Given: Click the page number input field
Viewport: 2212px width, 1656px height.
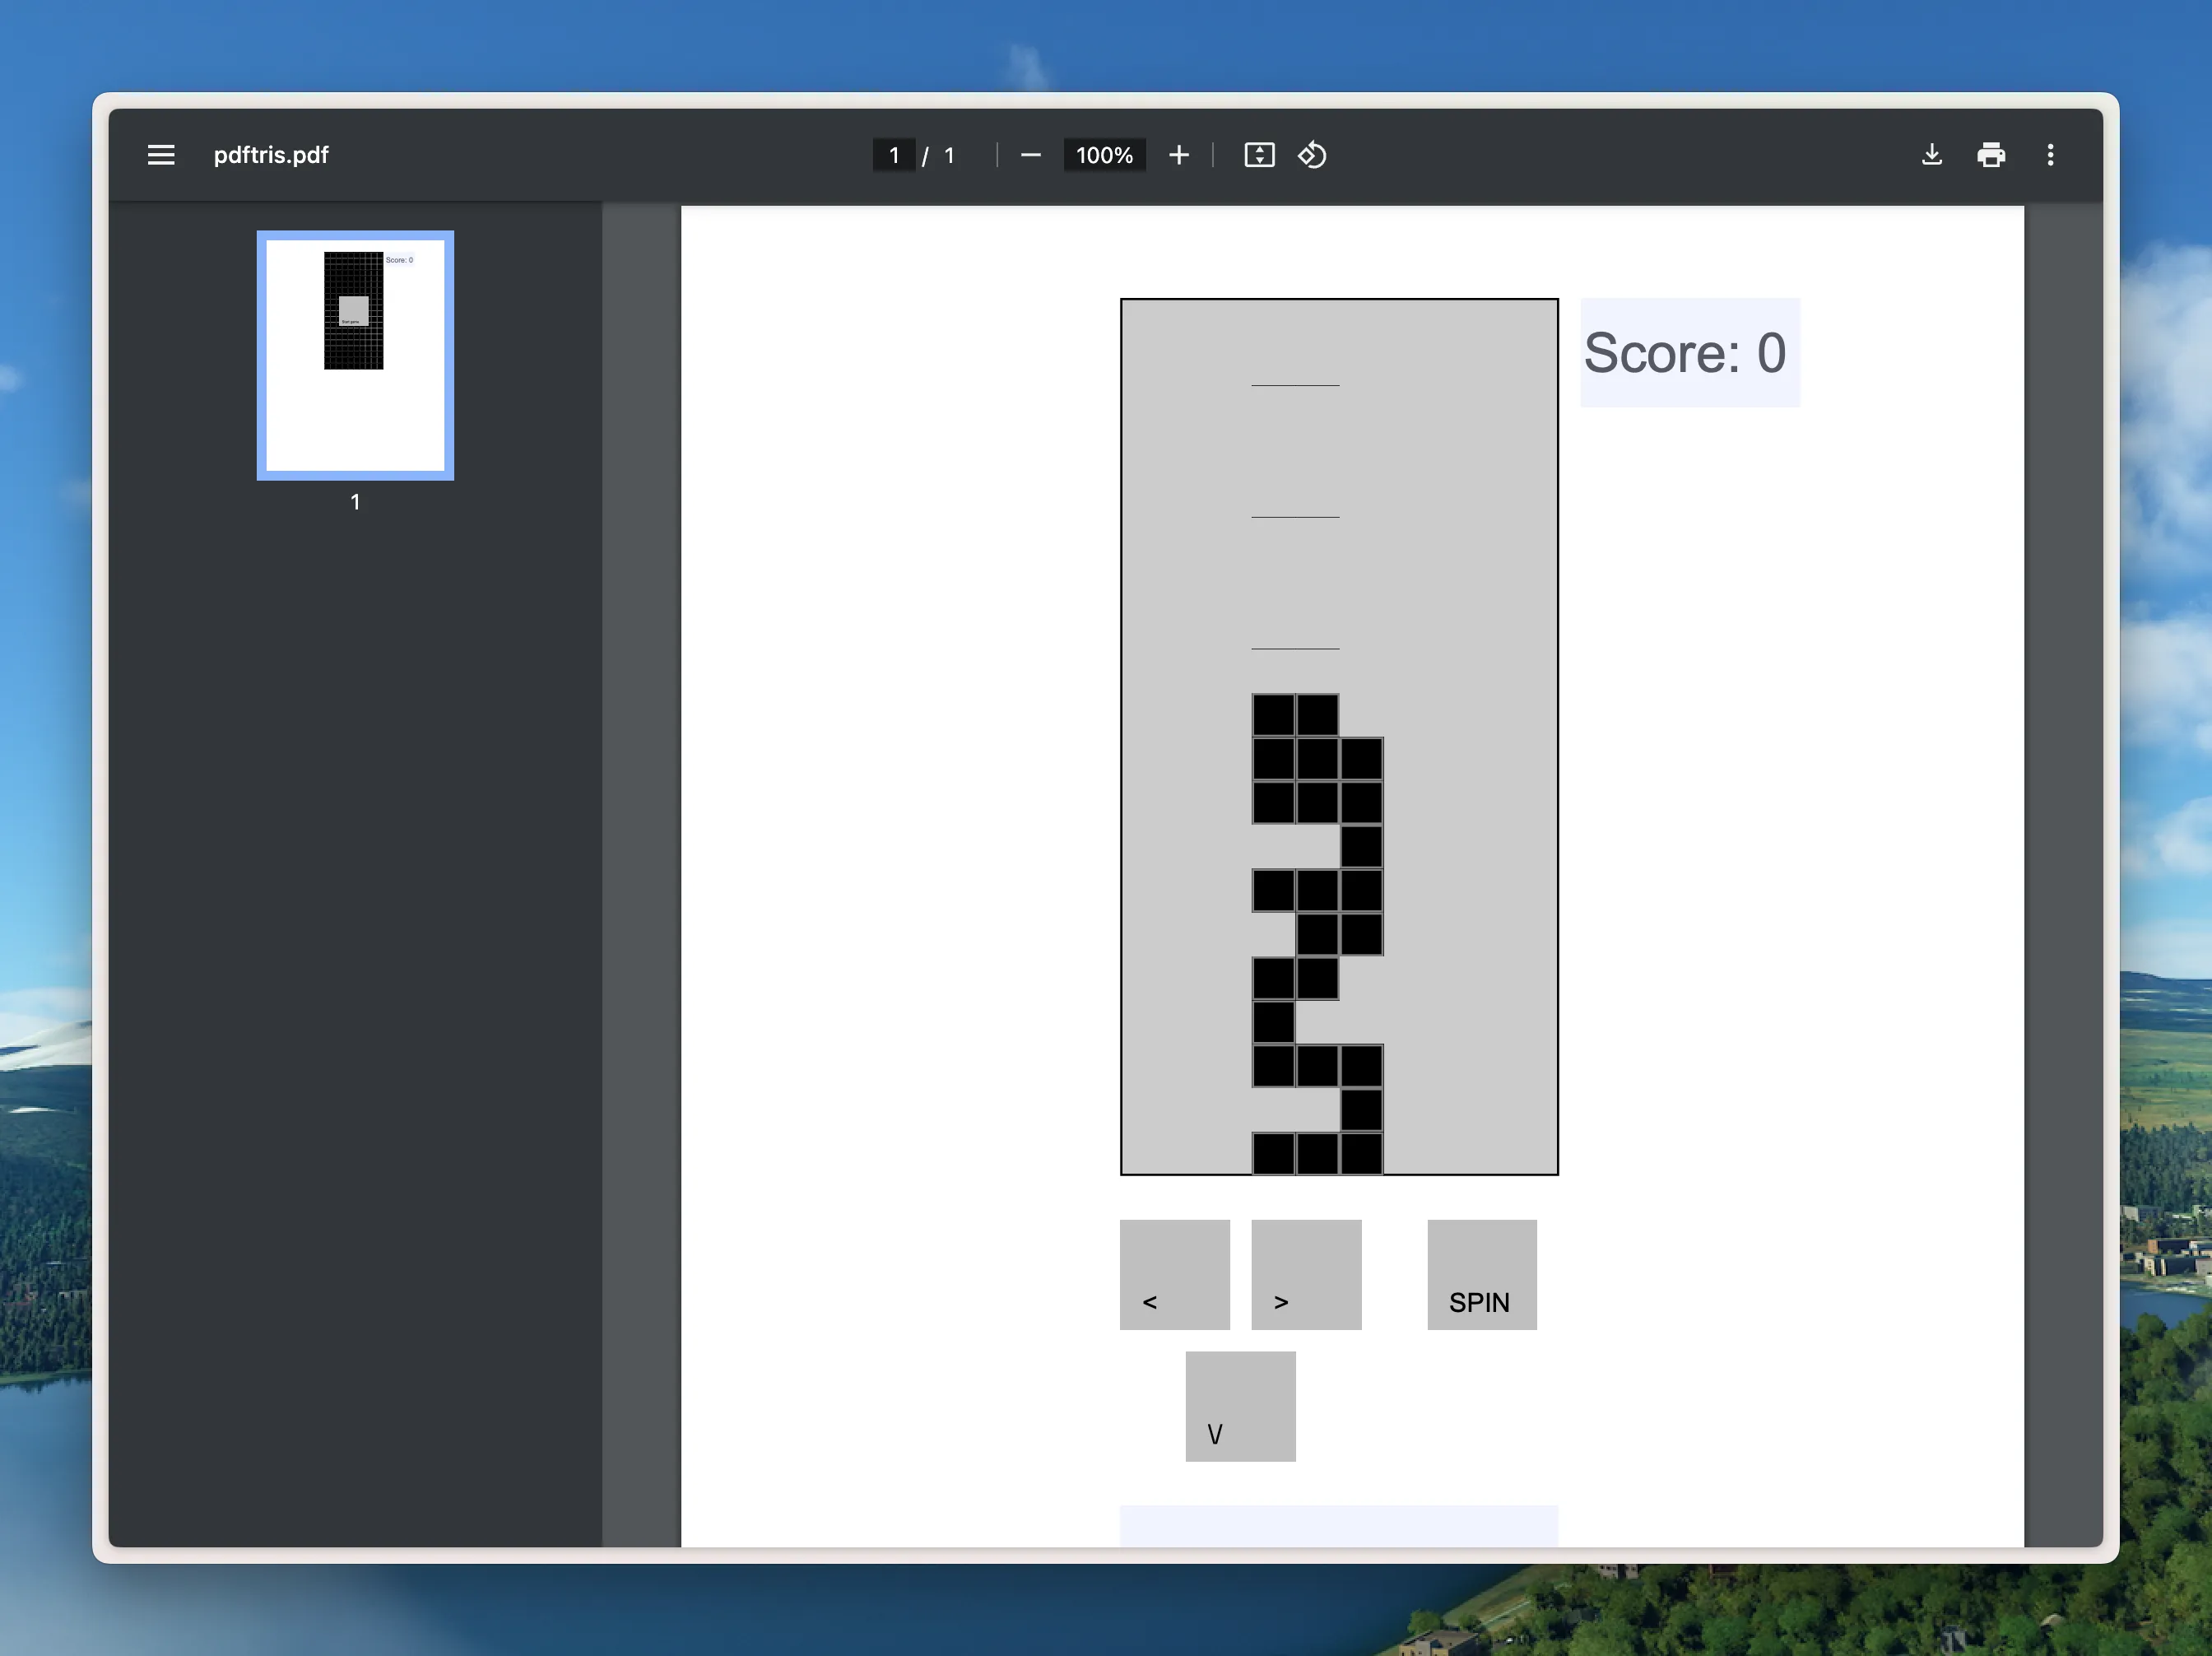Looking at the screenshot, I should (894, 155).
